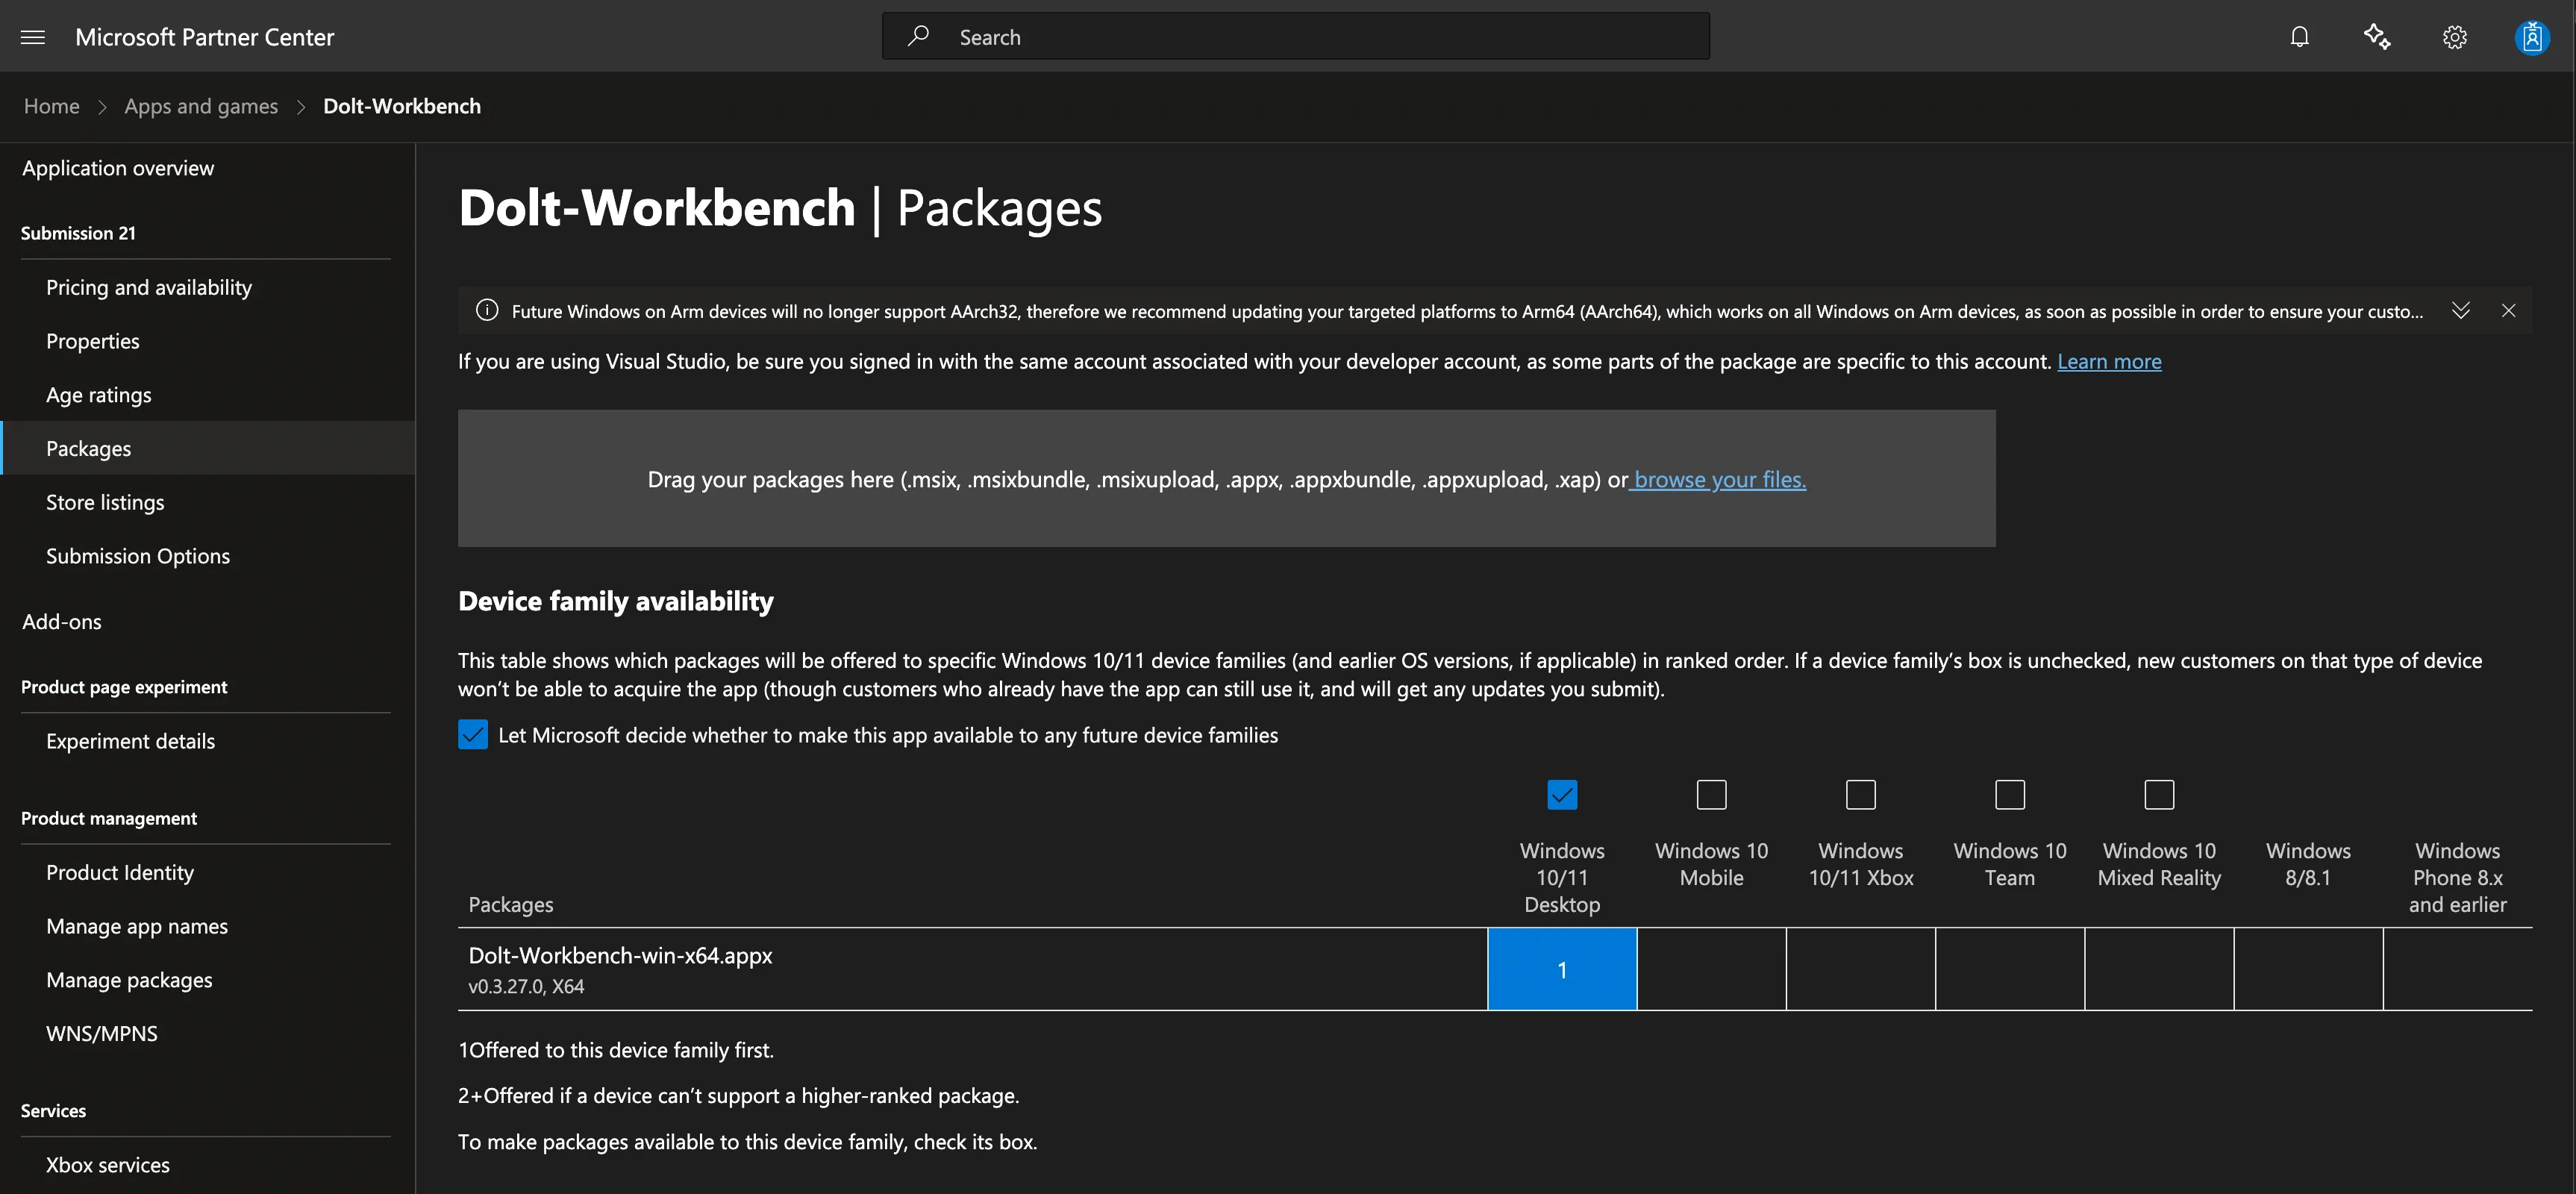This screenshot has height=1194, width=2576.
Task: Click the search magnifier icon
Action: pos(918,36)
